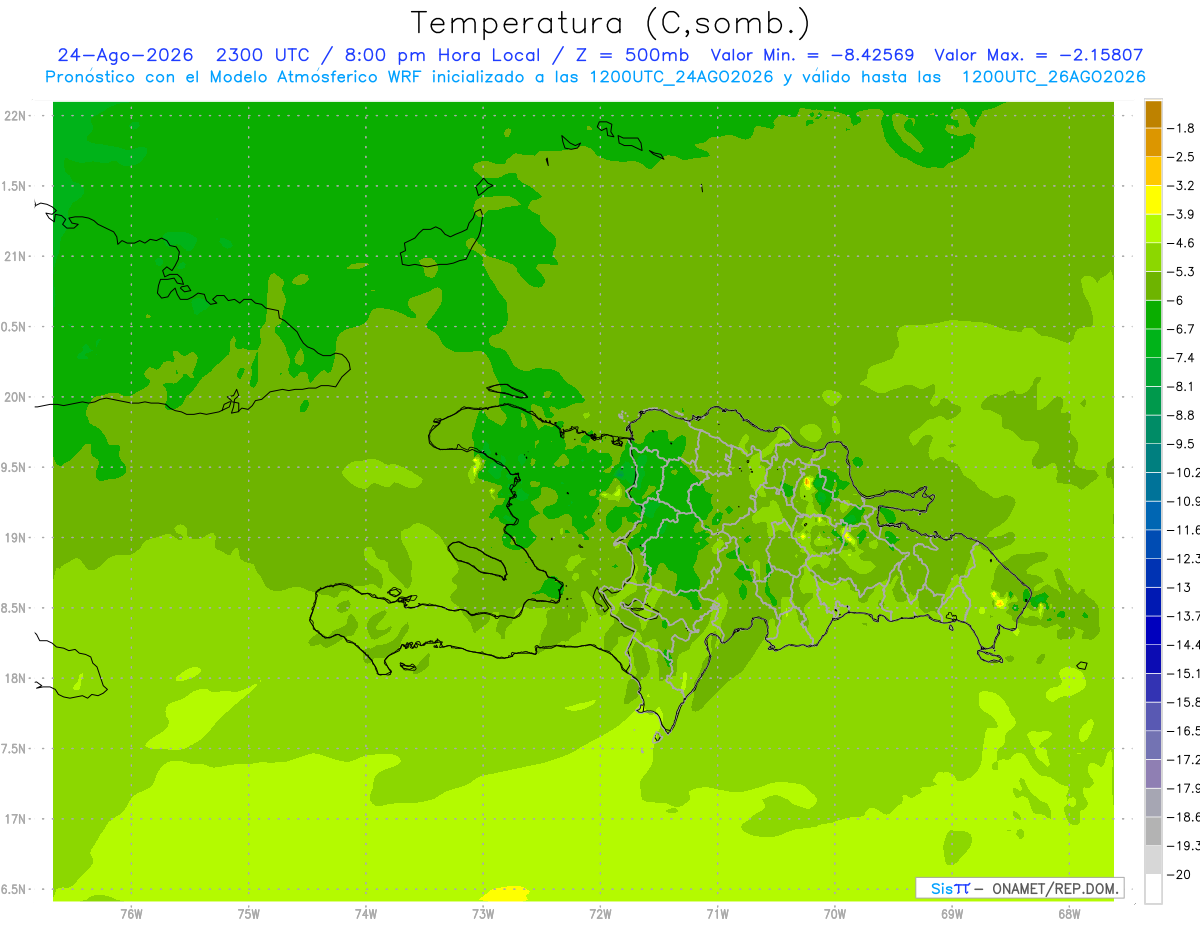The image size is (1200, 927).
Task: Click the 'Valor Max. = -2.15807' text
Action: [1038, 55]
